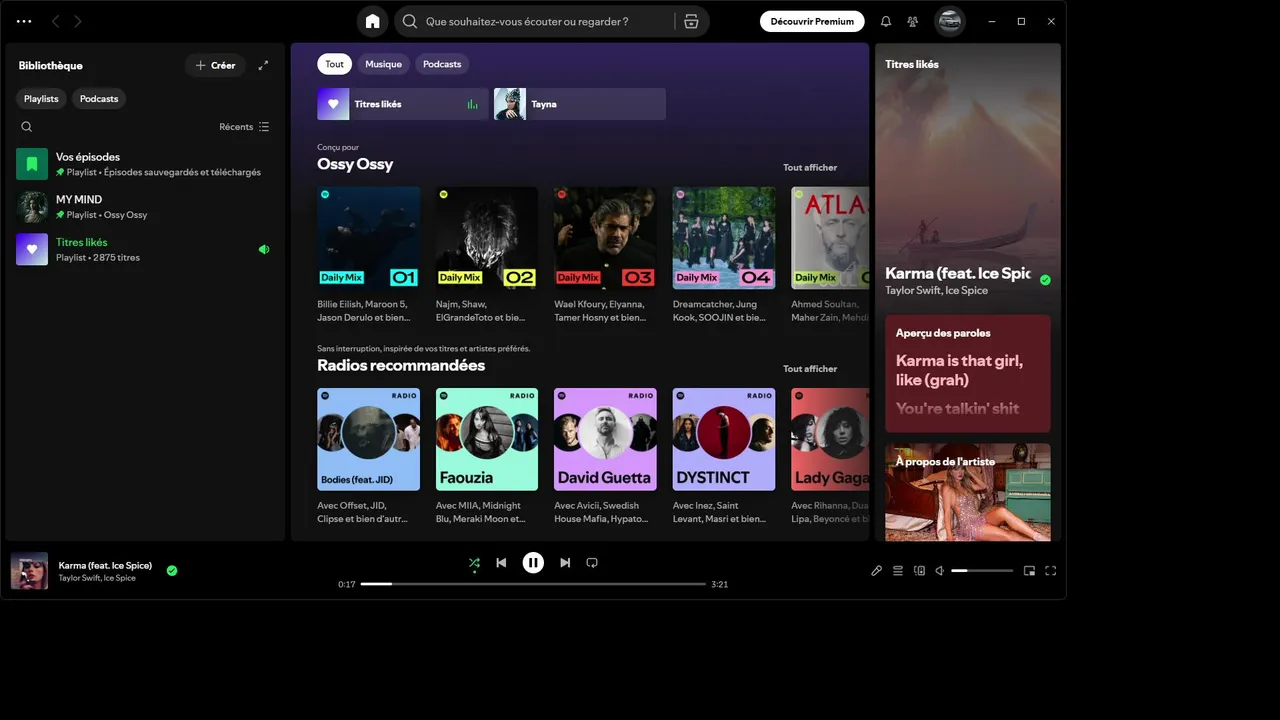Image resolution: width=1280 pixels, height=720 pixels.
Task: Mute the volume speaker icon
Action: pos(940,571)
